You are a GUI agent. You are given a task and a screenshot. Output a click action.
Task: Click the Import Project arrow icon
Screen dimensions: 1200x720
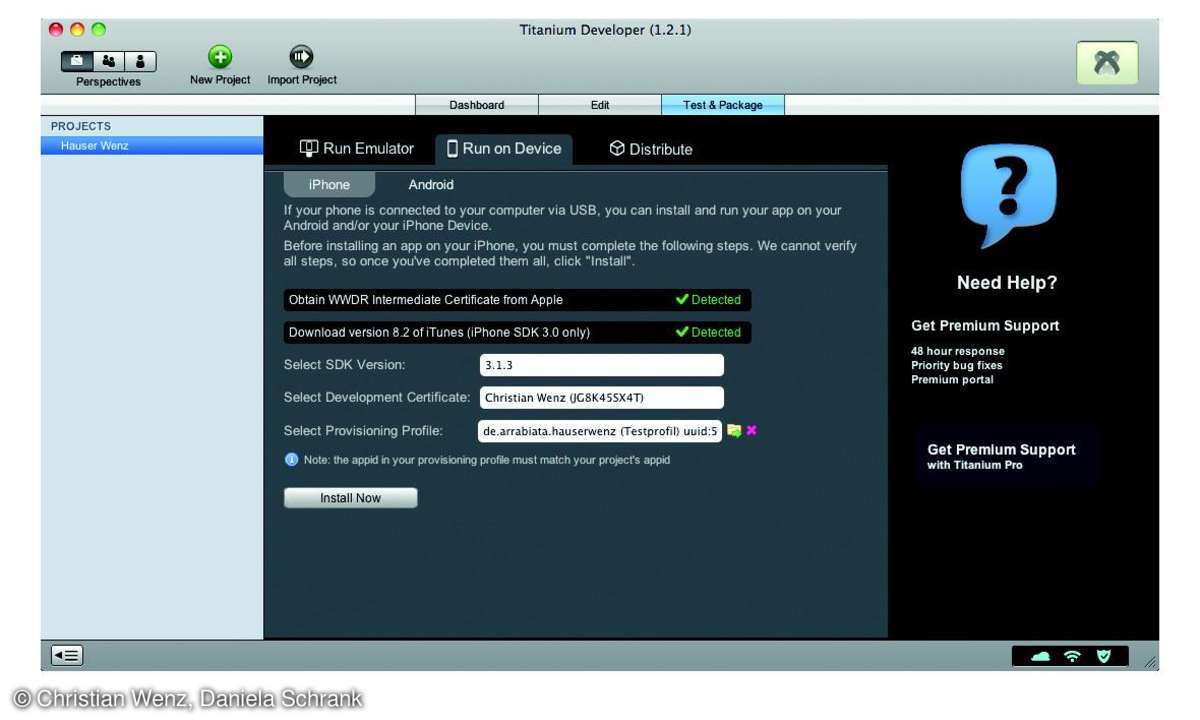click(x=301, y=56)
